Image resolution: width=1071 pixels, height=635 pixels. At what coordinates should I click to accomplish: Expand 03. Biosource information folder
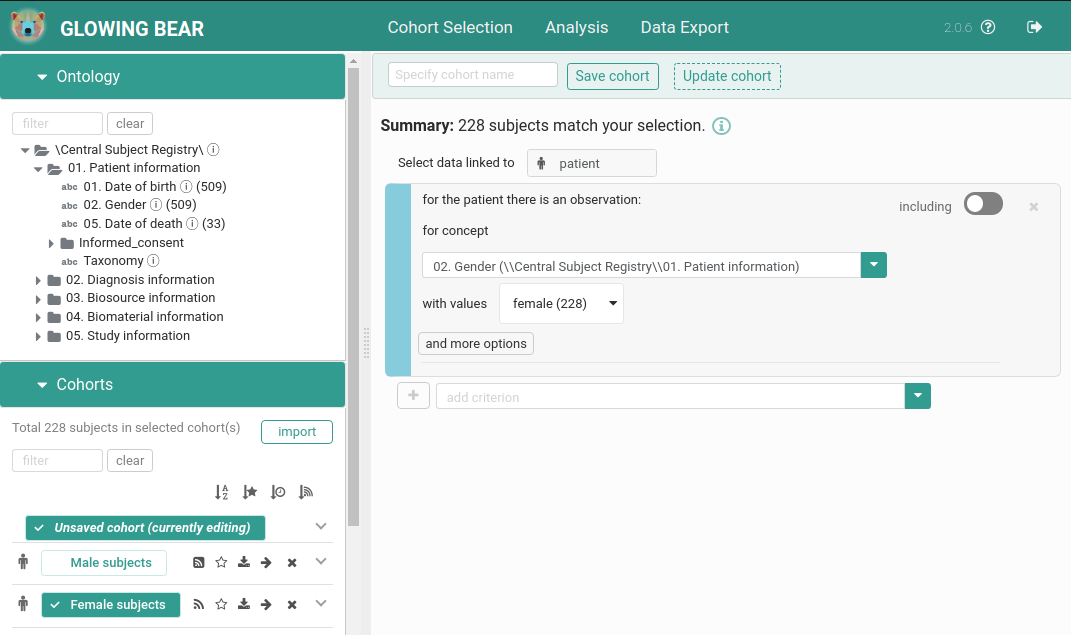(38, 298)
